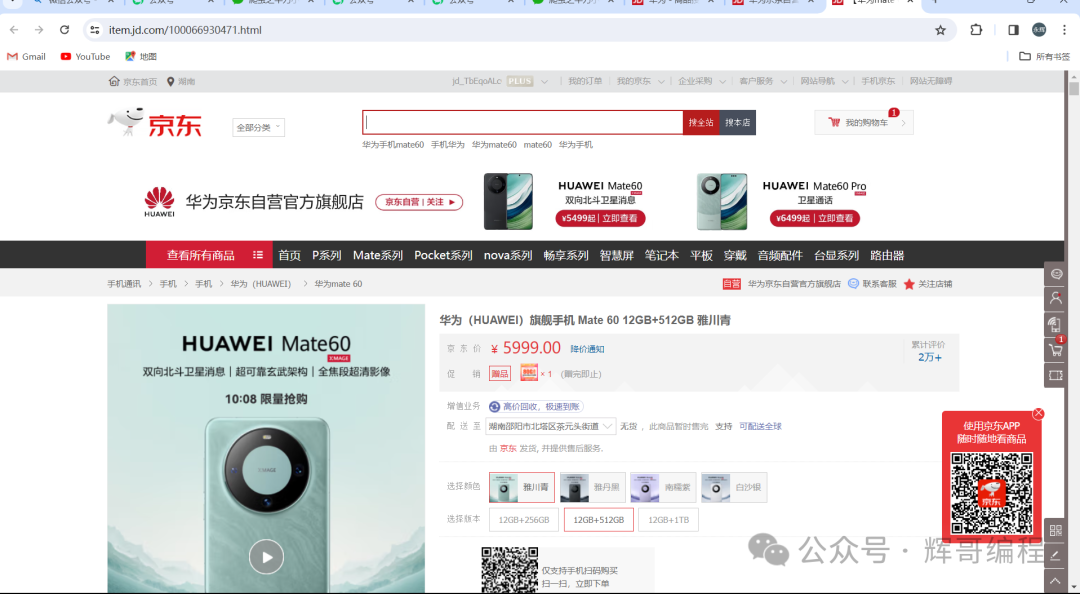The width and height of the screenshot is (1080, 594).
Task: Open the Chrome three-dot menu
Action: (1065, 30)
